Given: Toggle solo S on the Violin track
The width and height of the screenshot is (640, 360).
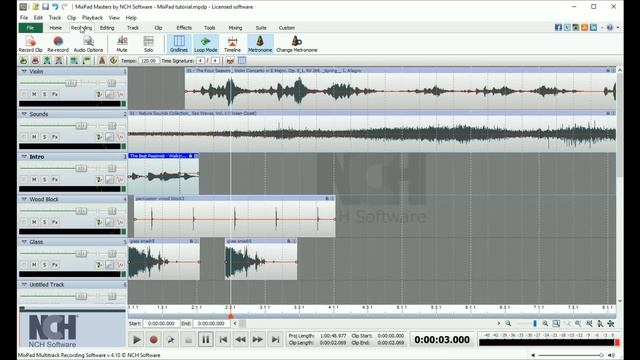Looking at the screenshot, I should coord(44,94).
